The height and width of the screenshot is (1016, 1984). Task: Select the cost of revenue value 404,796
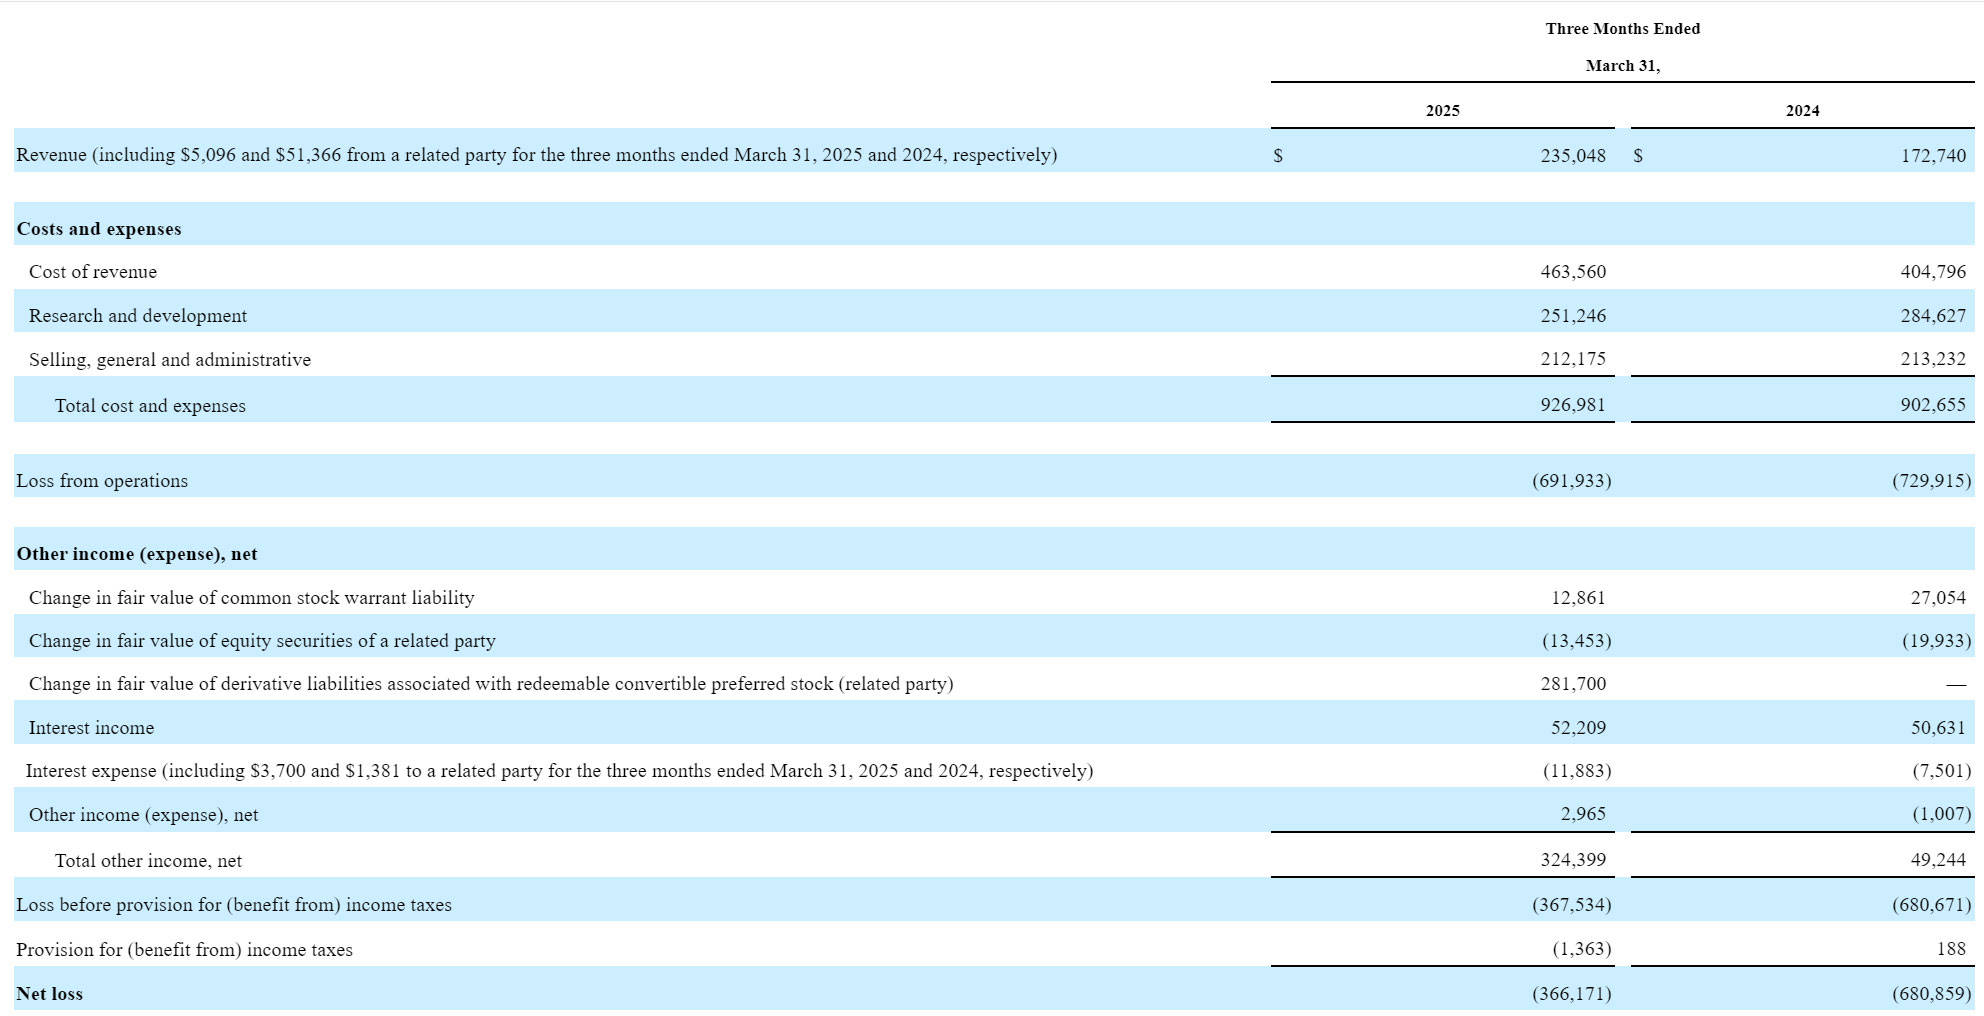click(1933, 272)
